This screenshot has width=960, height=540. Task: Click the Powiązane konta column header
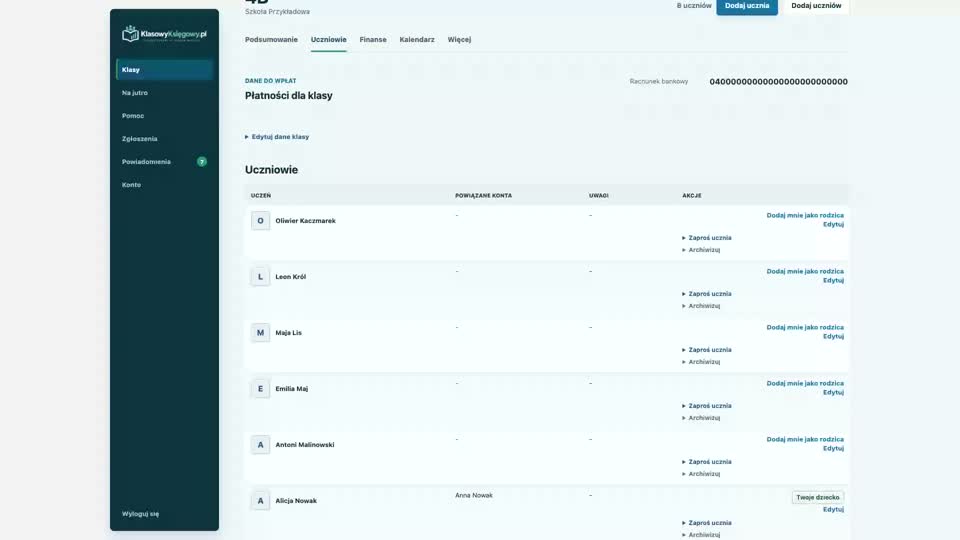(x=483, y=196)
